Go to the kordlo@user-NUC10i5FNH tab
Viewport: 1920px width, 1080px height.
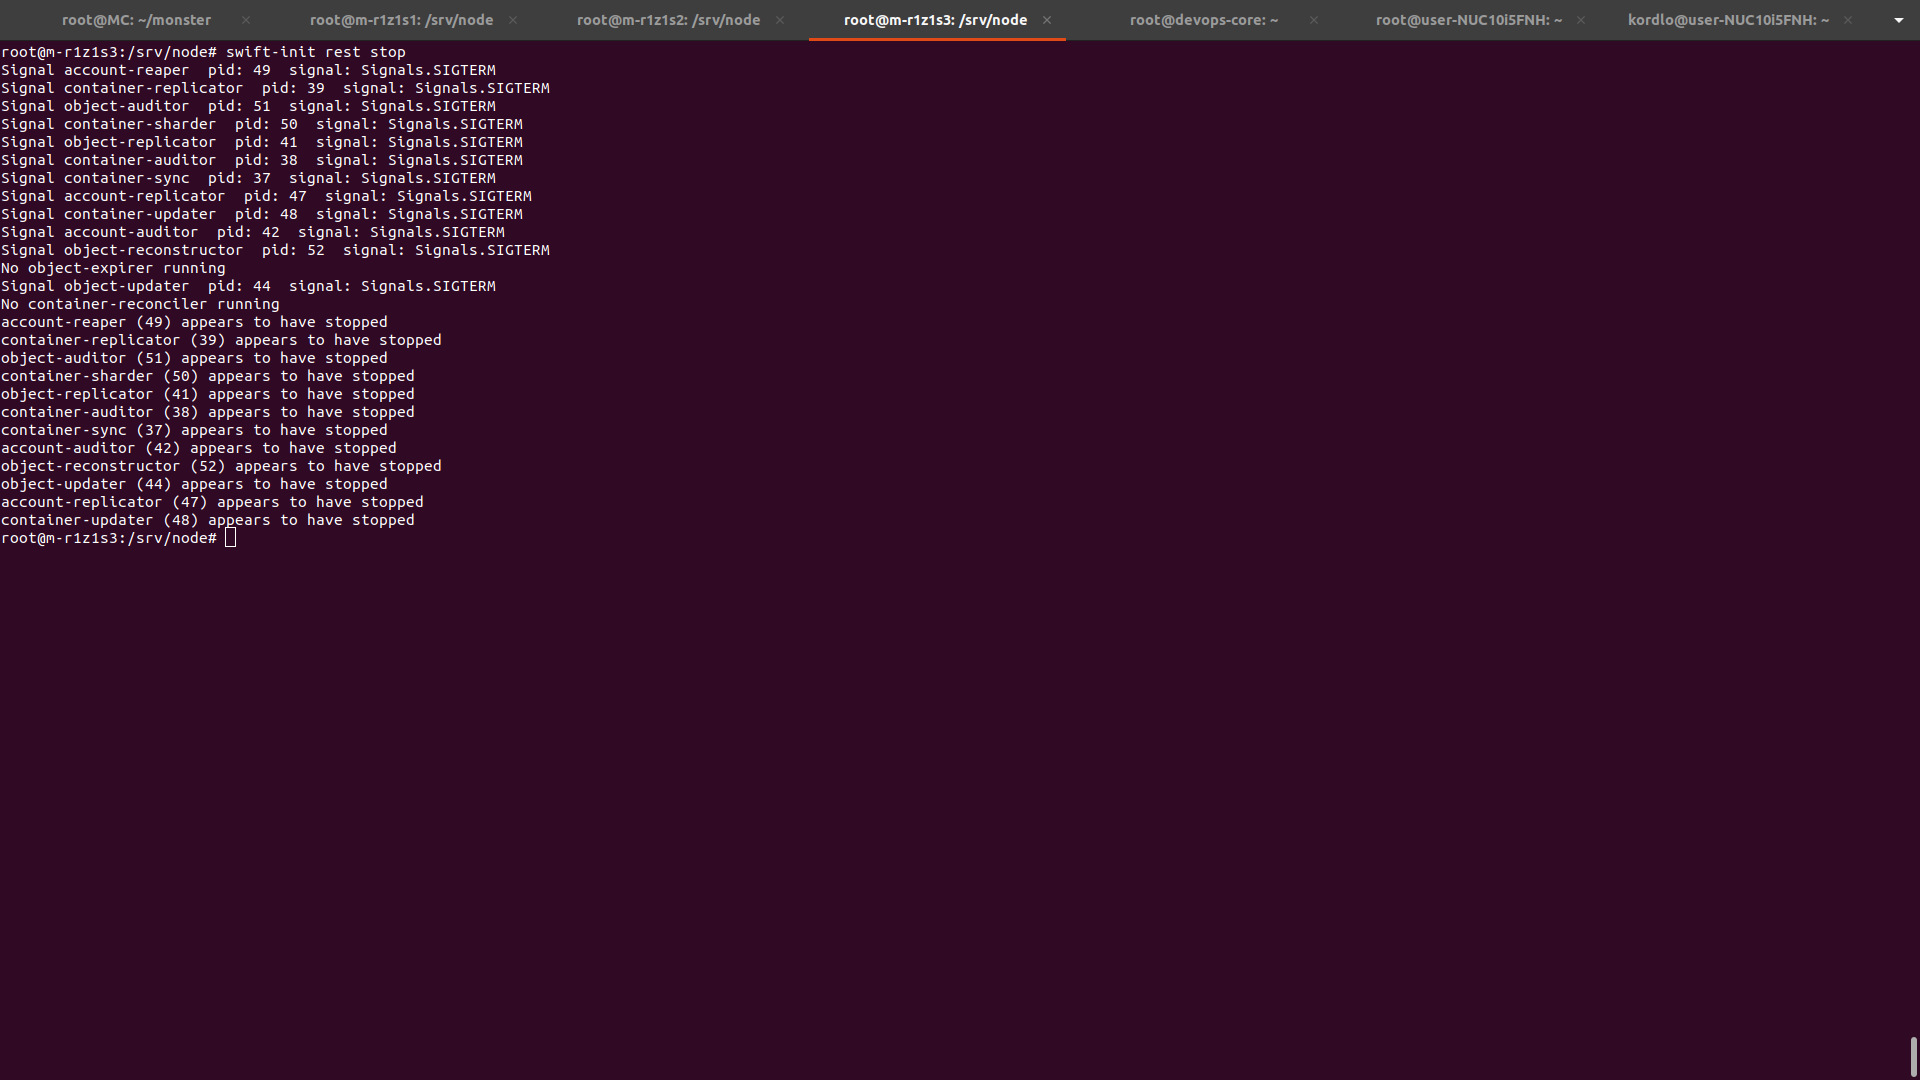1728,20
